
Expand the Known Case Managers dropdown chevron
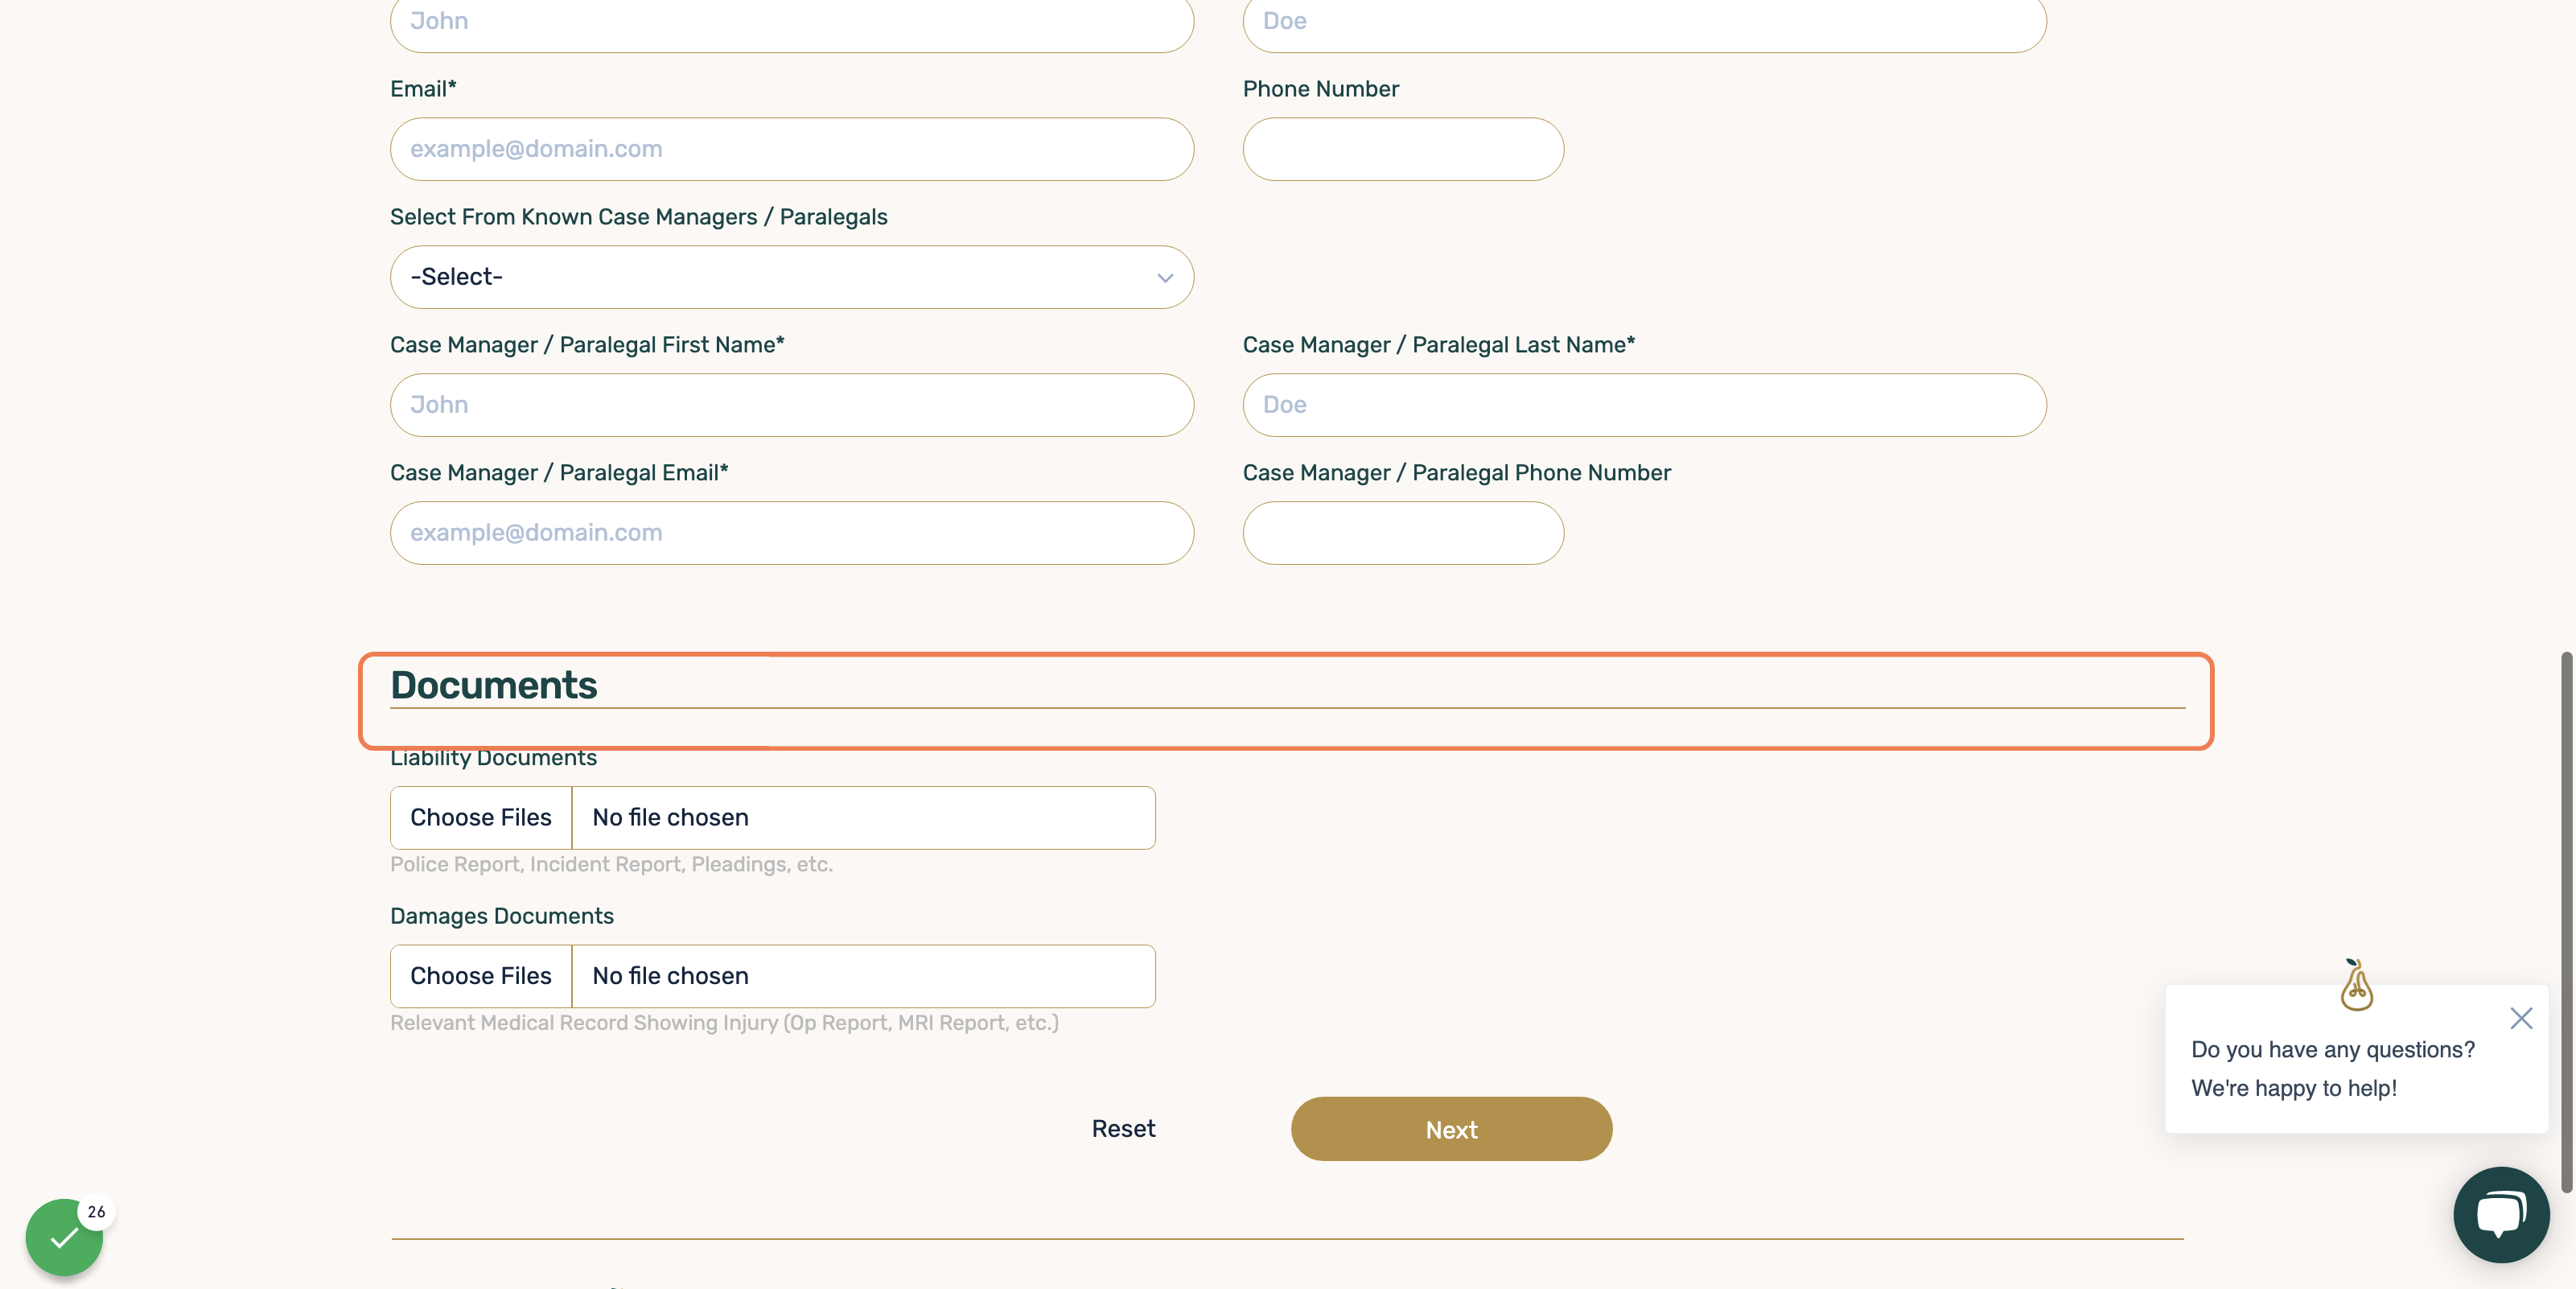tap(1165, 278)
